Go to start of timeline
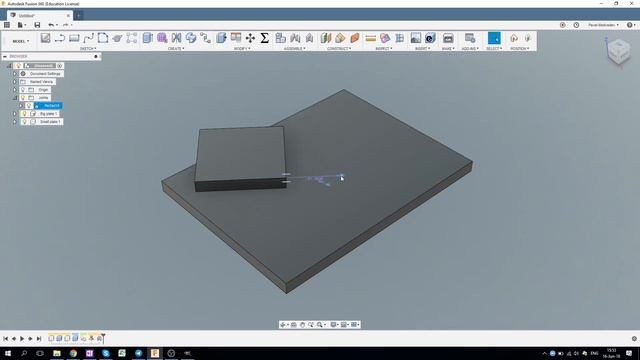This screenshot has height=360, width=640. [x=5, y=338]
